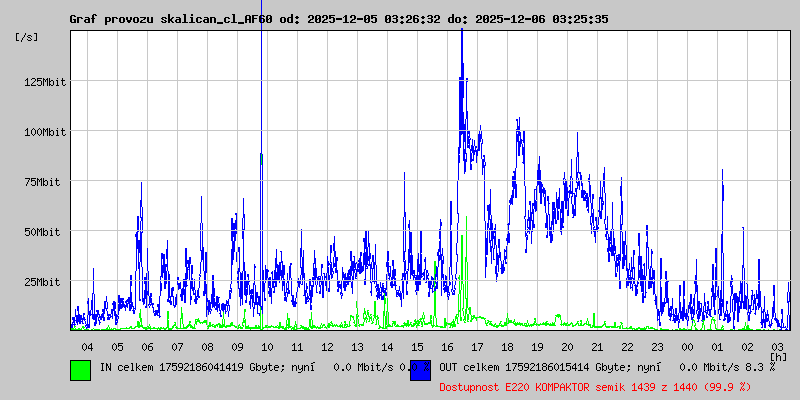Click the [h] unit label by the x-axis
Image resolution: width=800 pixels, height=400 pixels.
(778, 356)
